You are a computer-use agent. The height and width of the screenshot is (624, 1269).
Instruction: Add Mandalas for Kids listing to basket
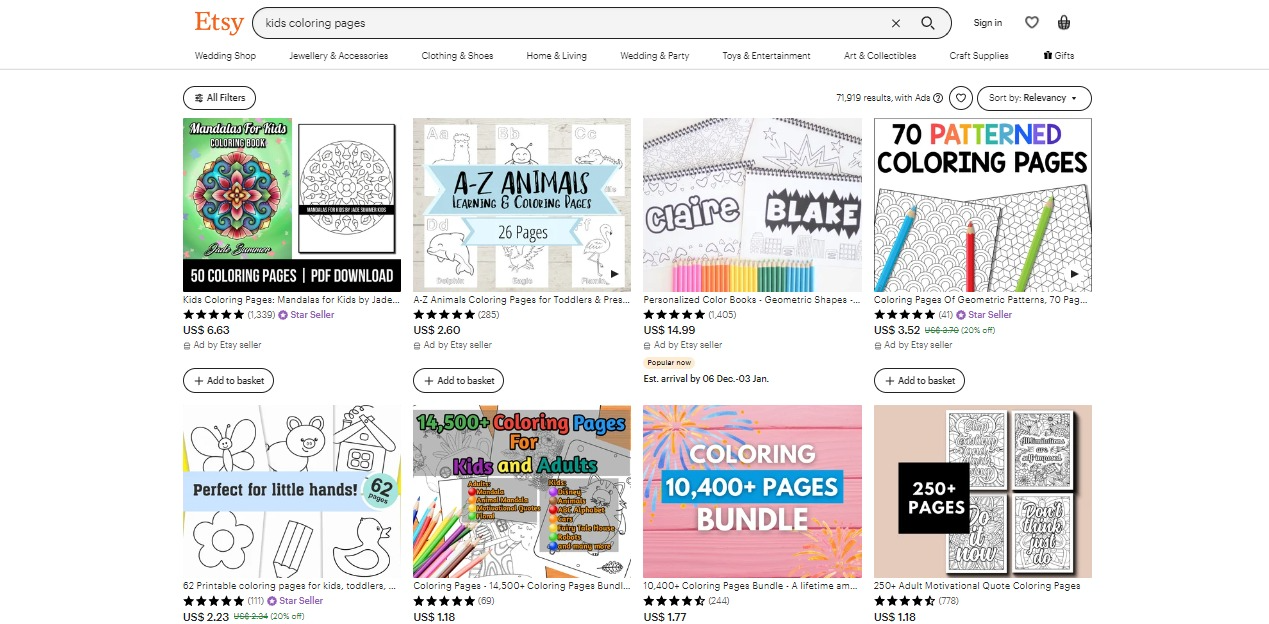228,380
